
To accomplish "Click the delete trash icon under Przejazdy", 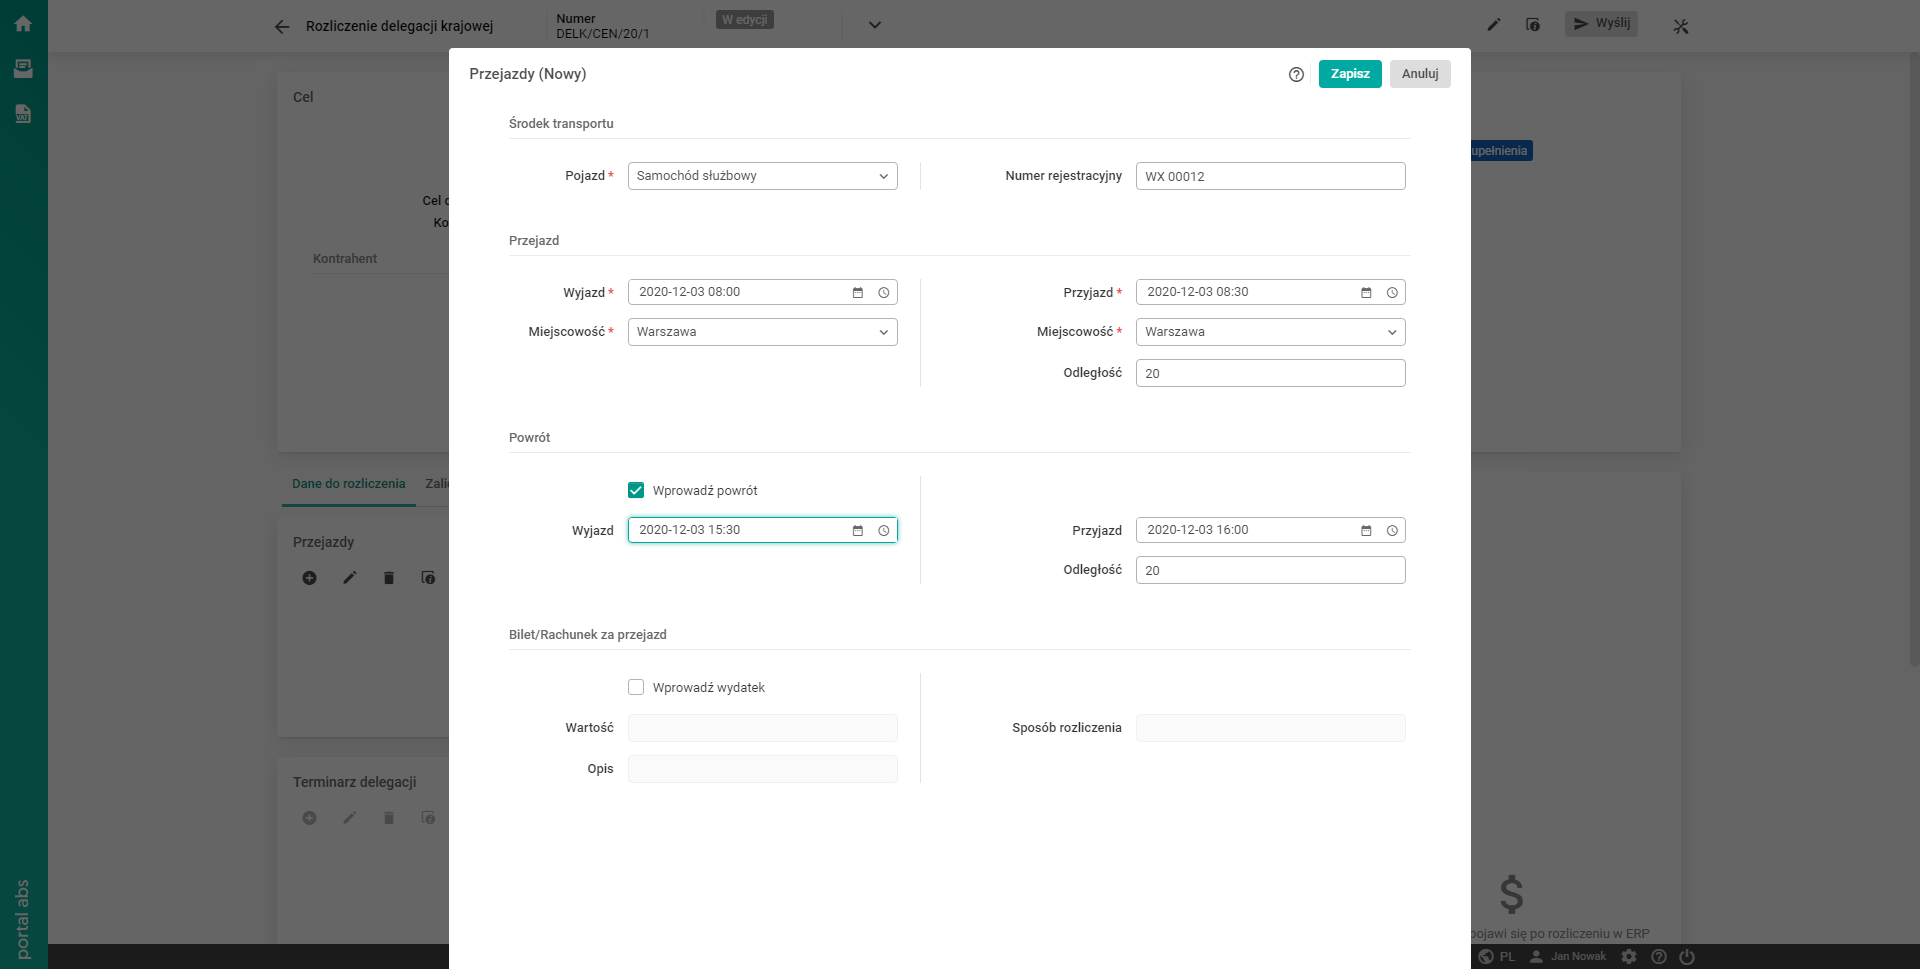I will click(389, 578).
